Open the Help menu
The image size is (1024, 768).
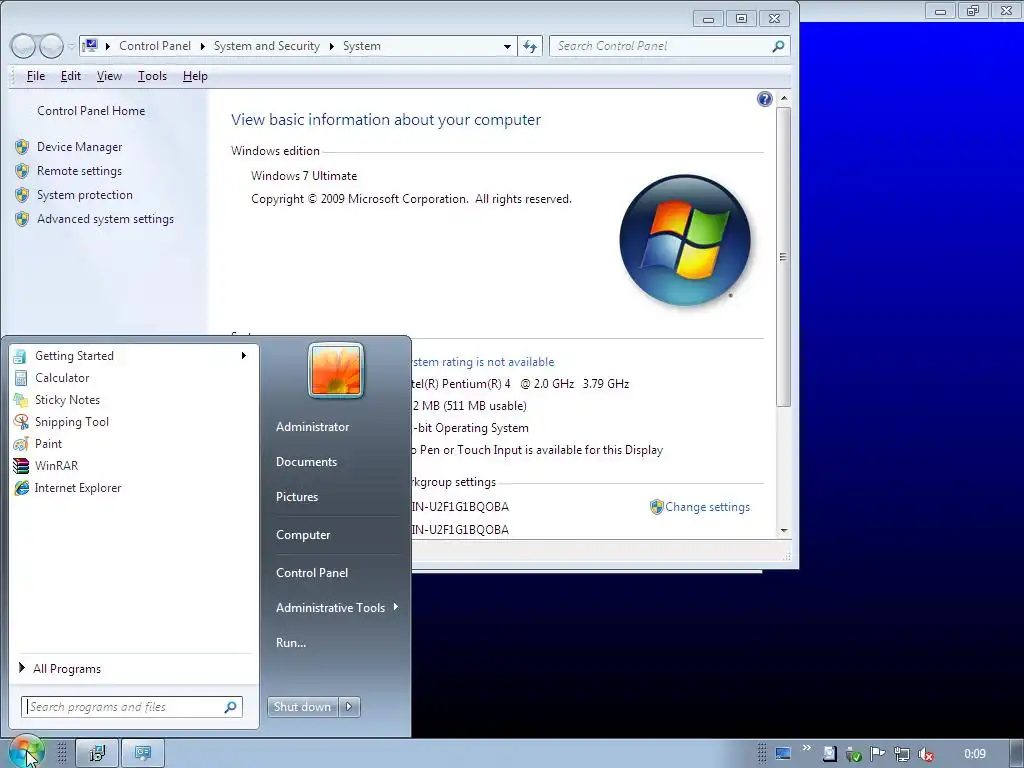[x=195, y=76]
